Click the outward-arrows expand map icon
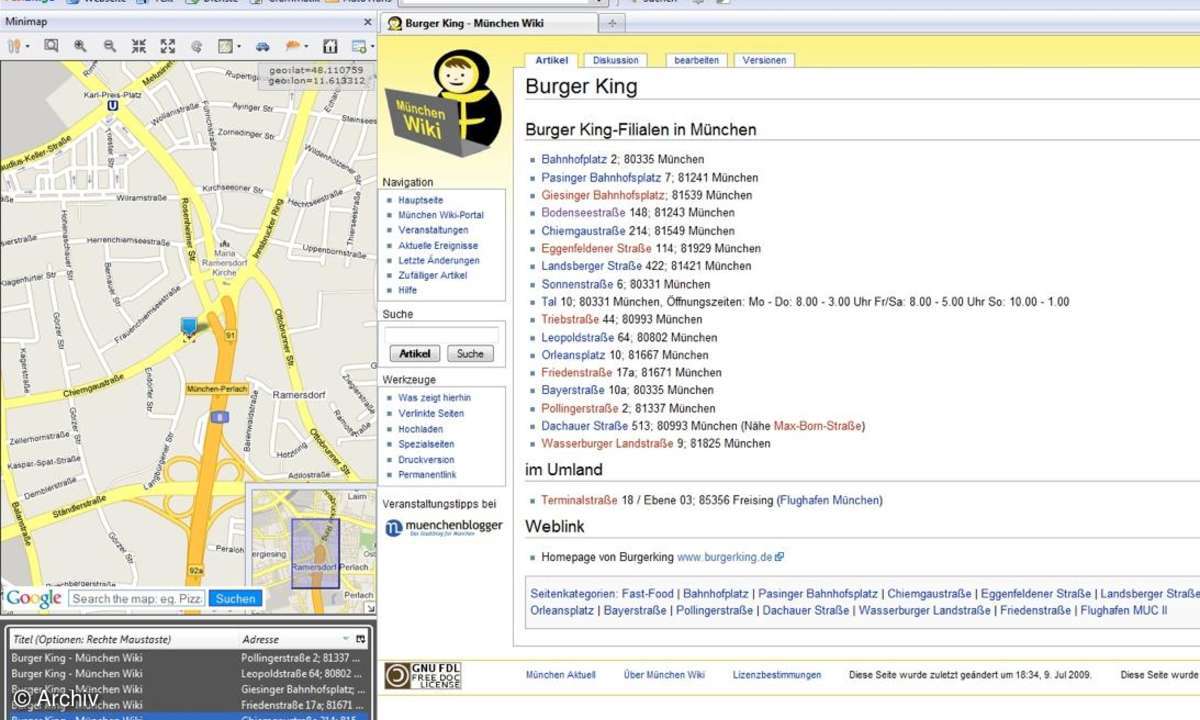This screenshot has height=720, width=1200. tap(167, 46)
